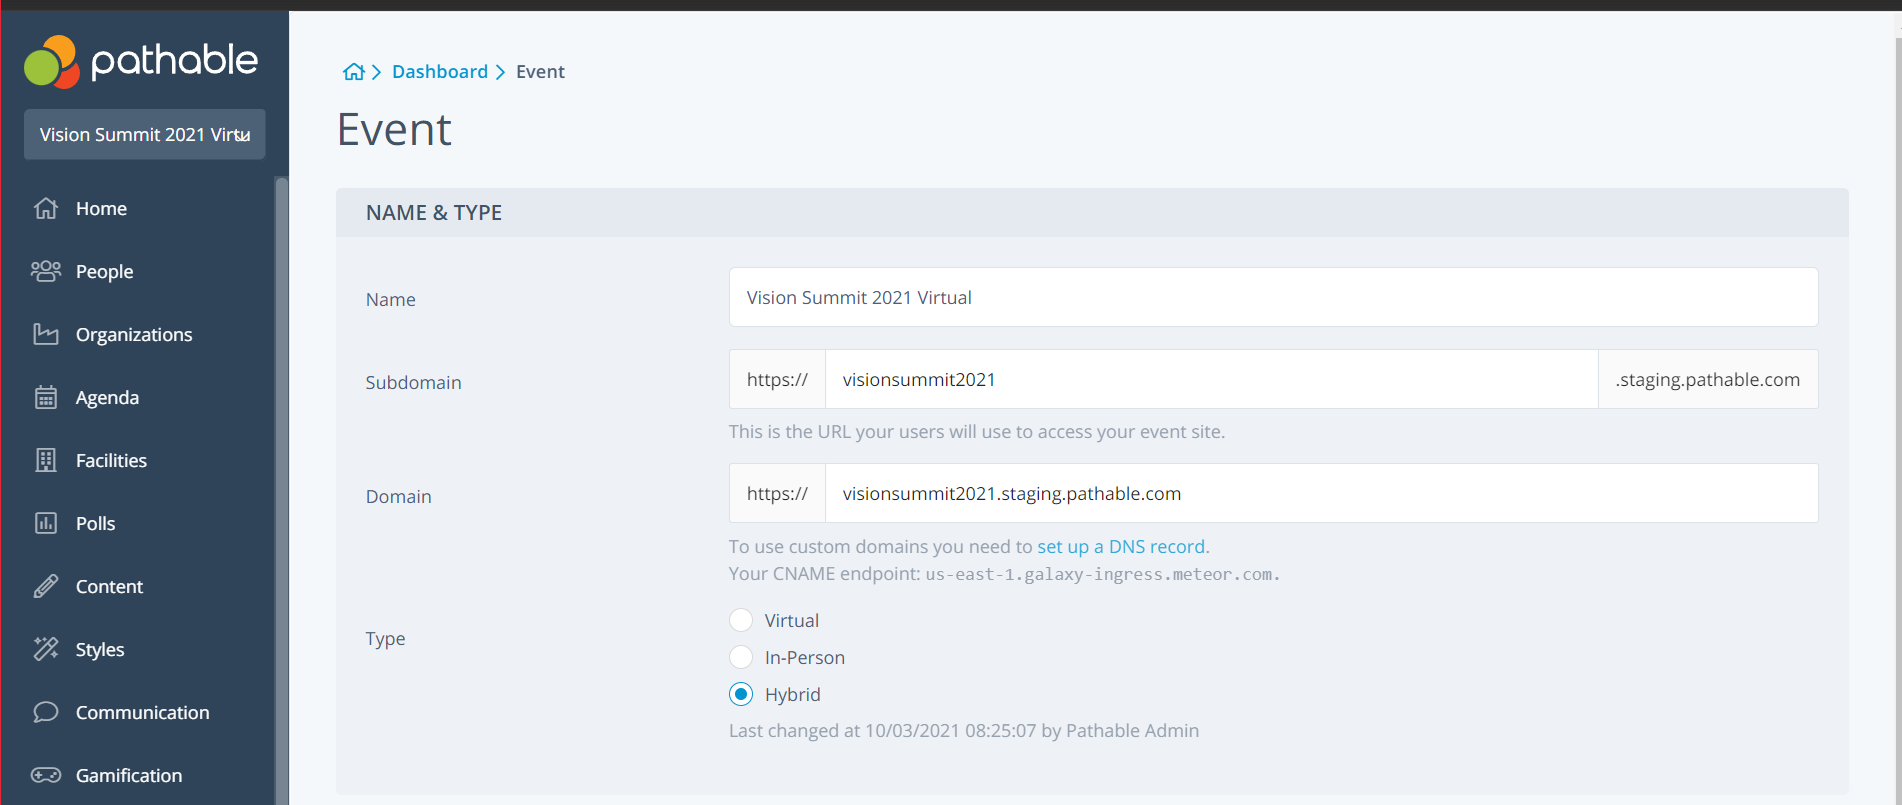Click the Content pencil icon
This screenshot has height=805, width=1902.
pyautogui.click(x=46, y=586)
